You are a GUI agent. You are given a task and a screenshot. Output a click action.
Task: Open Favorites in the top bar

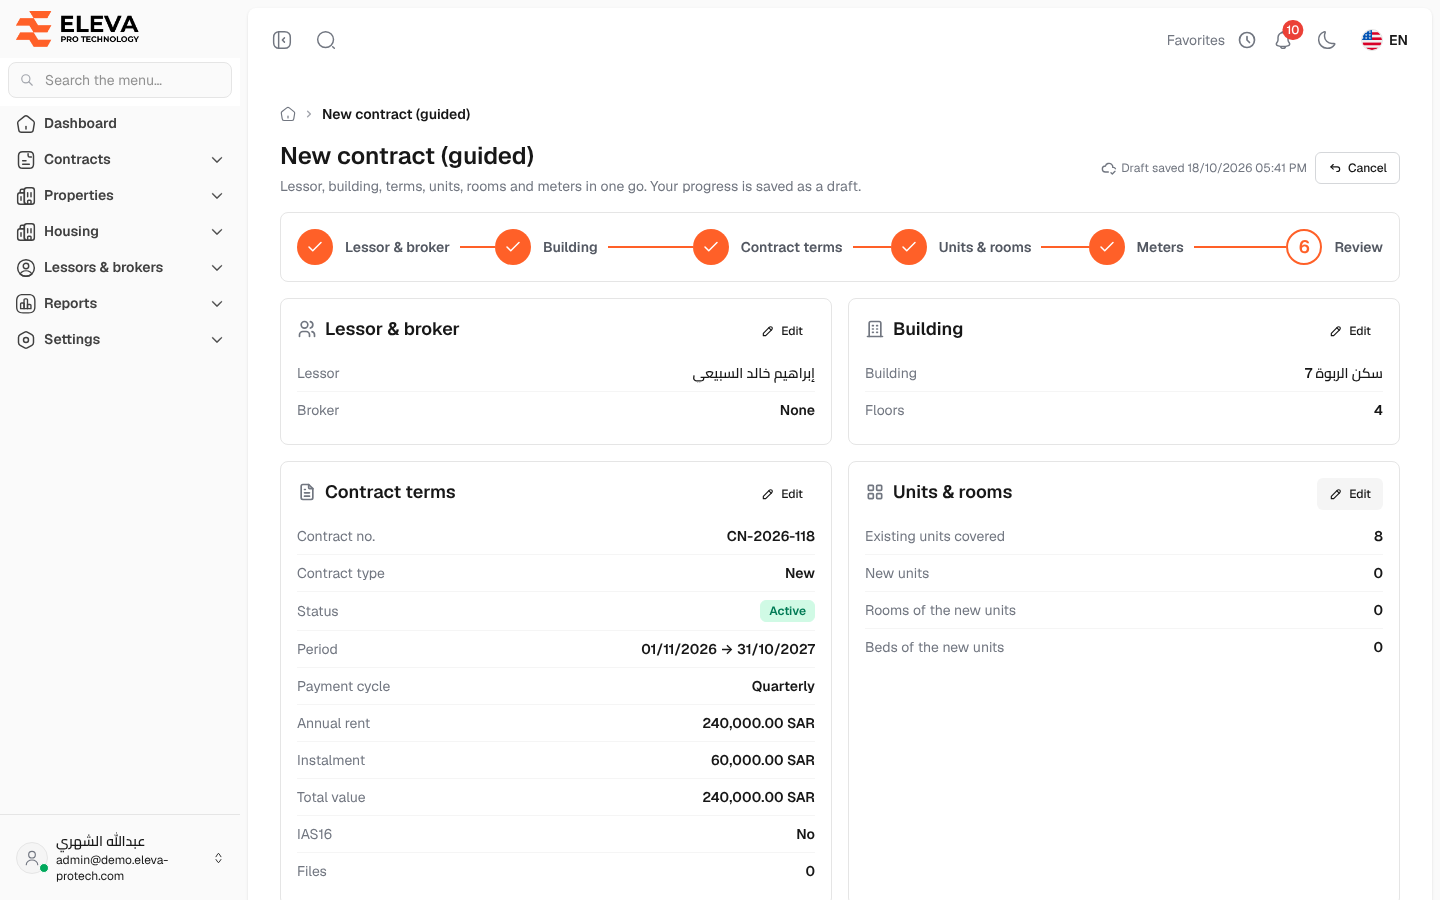pyautogui.click(x=1196, y=40)
